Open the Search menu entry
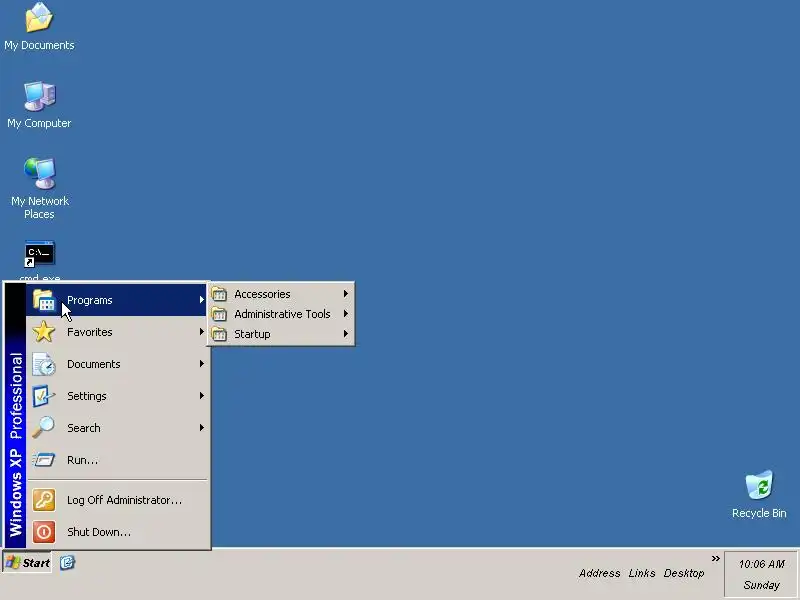 tap(117, 428)
